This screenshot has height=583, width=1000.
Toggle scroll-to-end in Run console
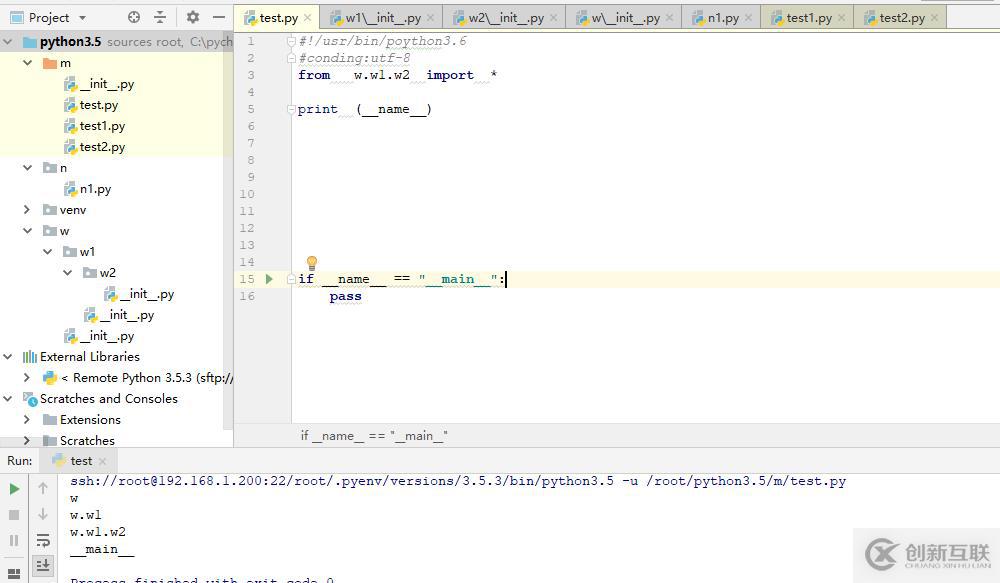point(43,565)
